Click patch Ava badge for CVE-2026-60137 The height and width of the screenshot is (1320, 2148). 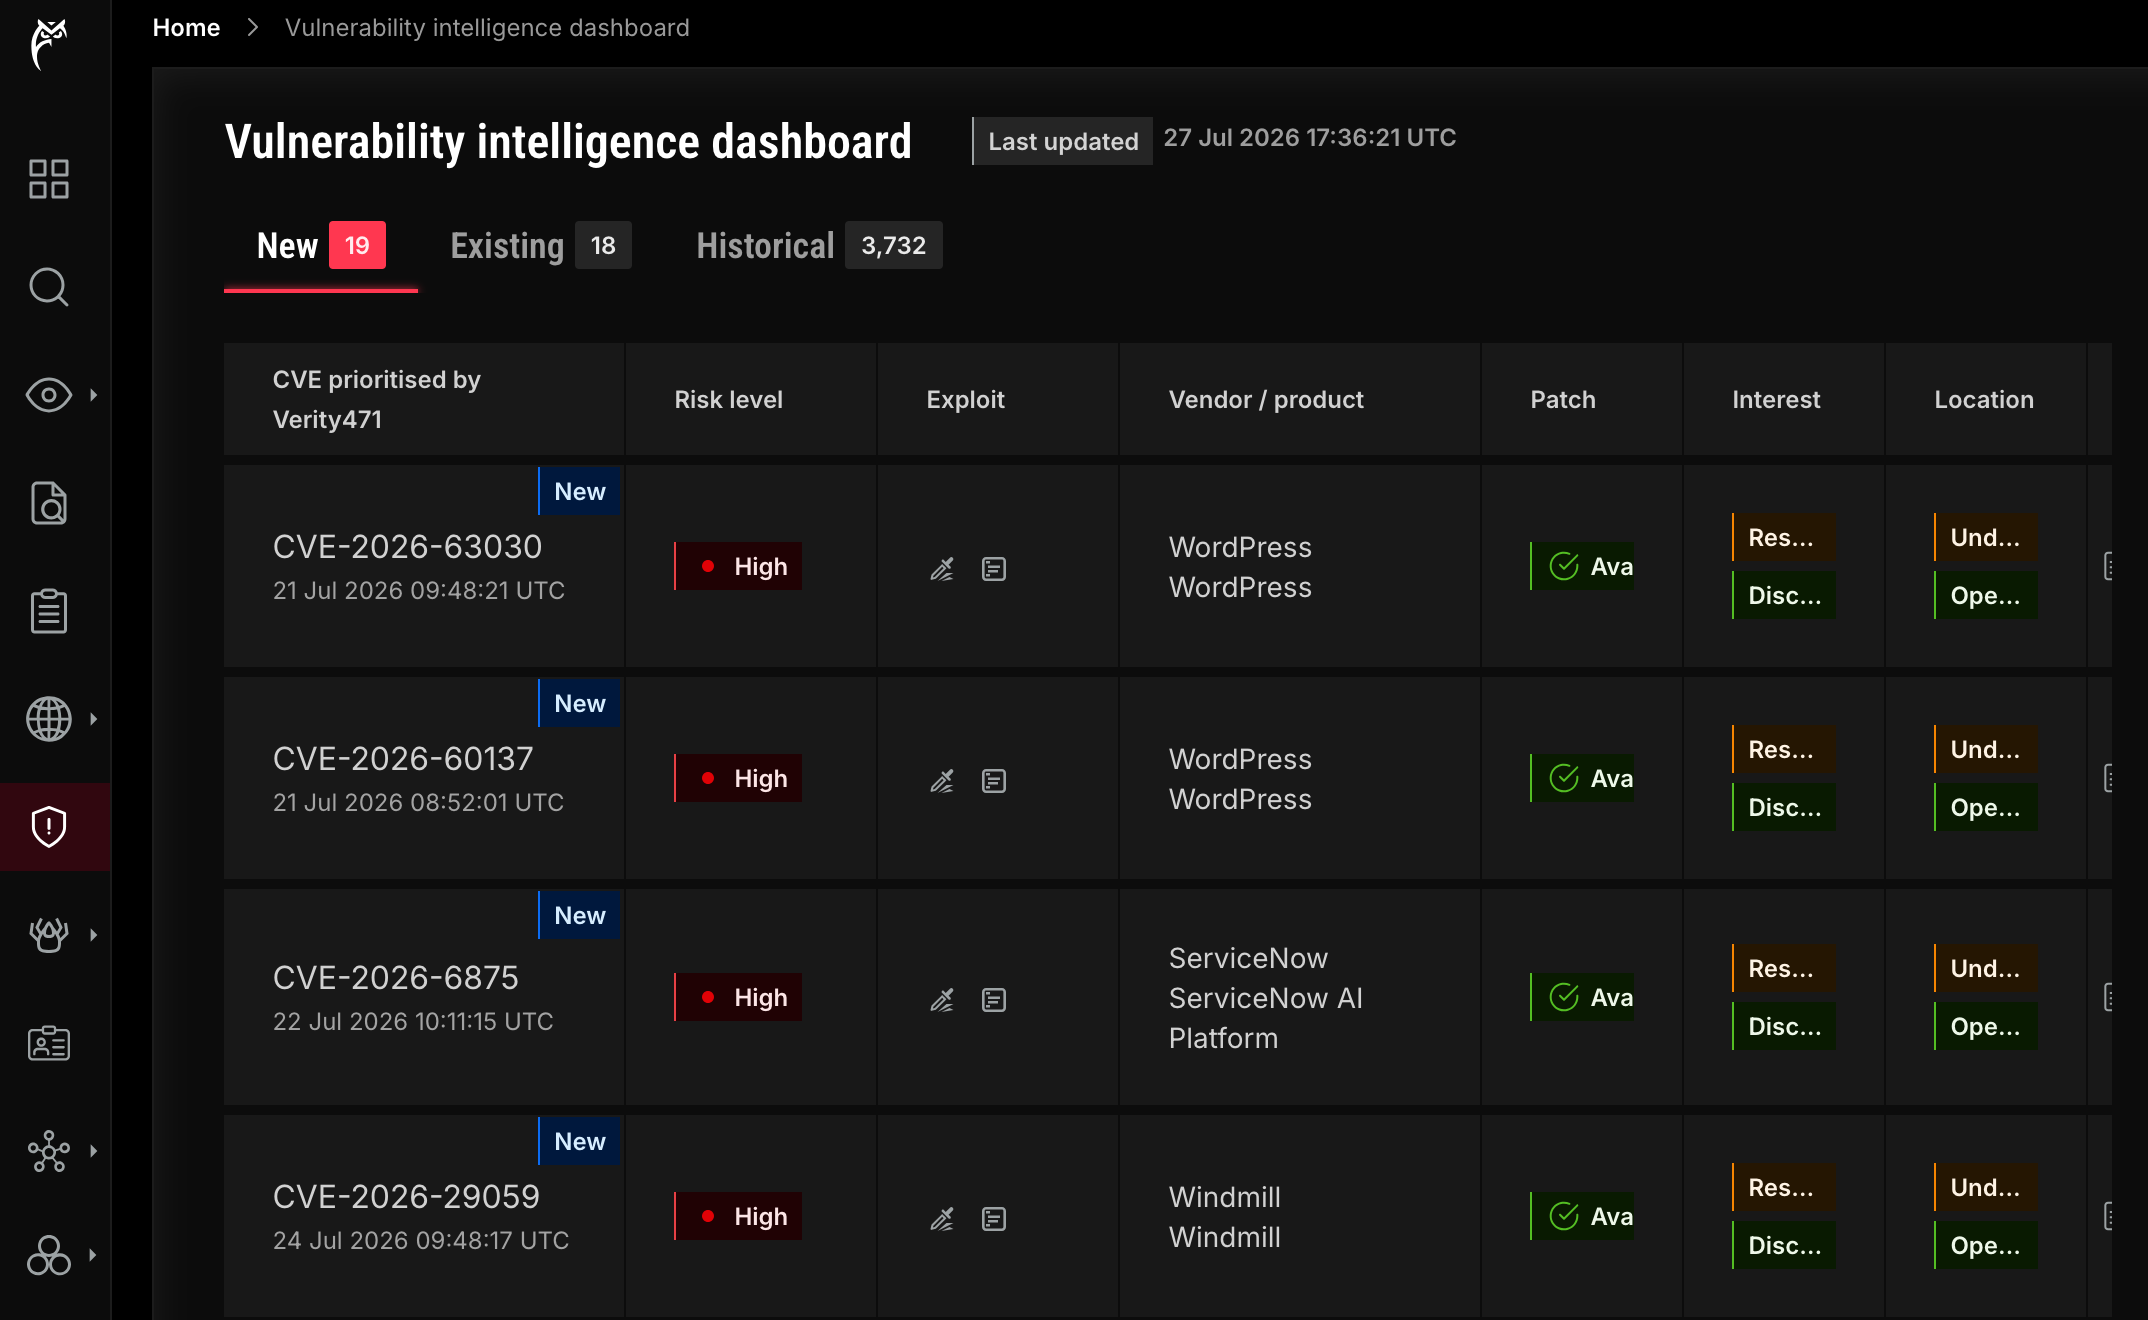click(x=1582, y=779)
